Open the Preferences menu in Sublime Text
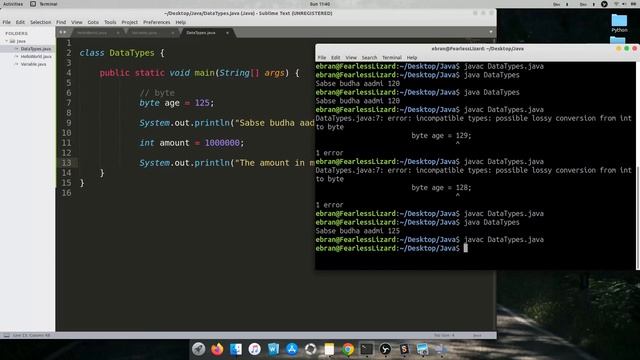This screenshot has height=360, width=640. coord(156,22)
